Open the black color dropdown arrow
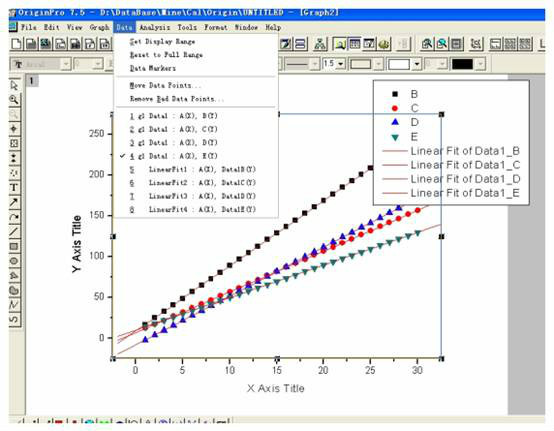554x431 pixels. 481,64
